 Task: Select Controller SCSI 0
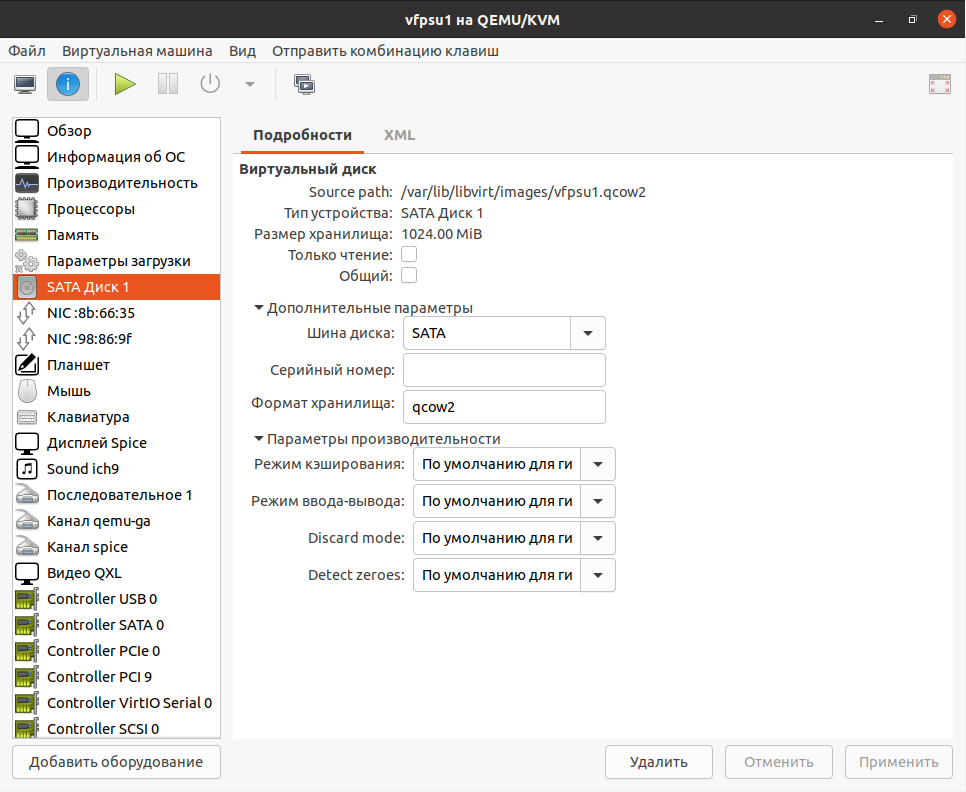click(116, 729)
